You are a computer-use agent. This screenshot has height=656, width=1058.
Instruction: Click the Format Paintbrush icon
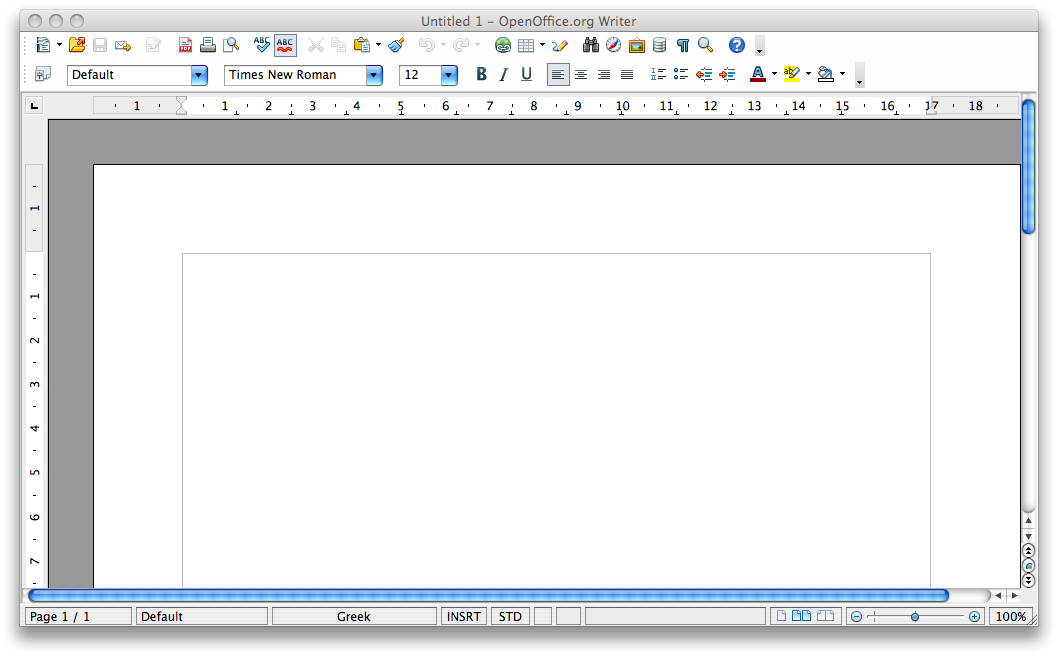click(x=396, y=45)
